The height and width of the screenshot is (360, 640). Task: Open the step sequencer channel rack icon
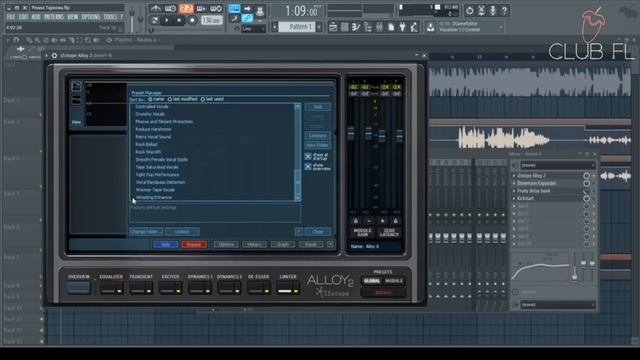(344, 27)
